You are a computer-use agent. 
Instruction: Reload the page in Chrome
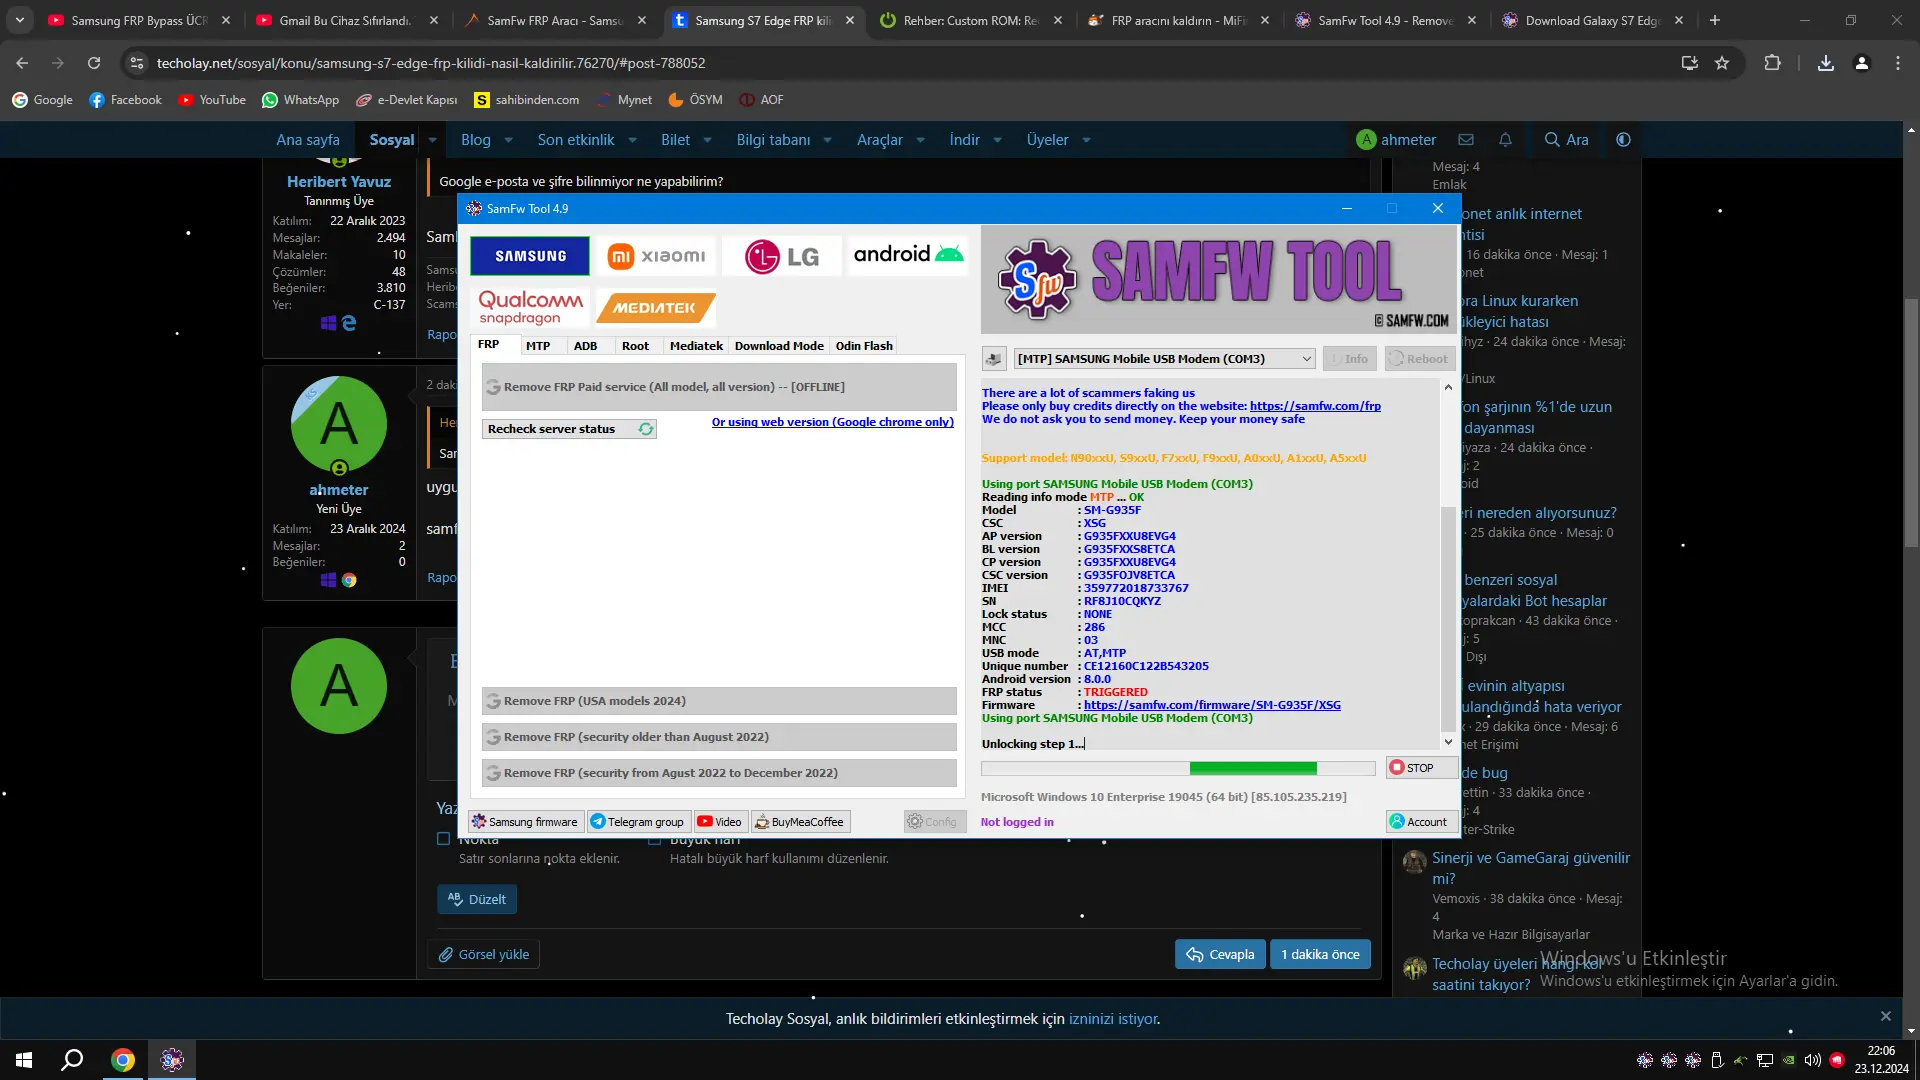tap(94, 63)
